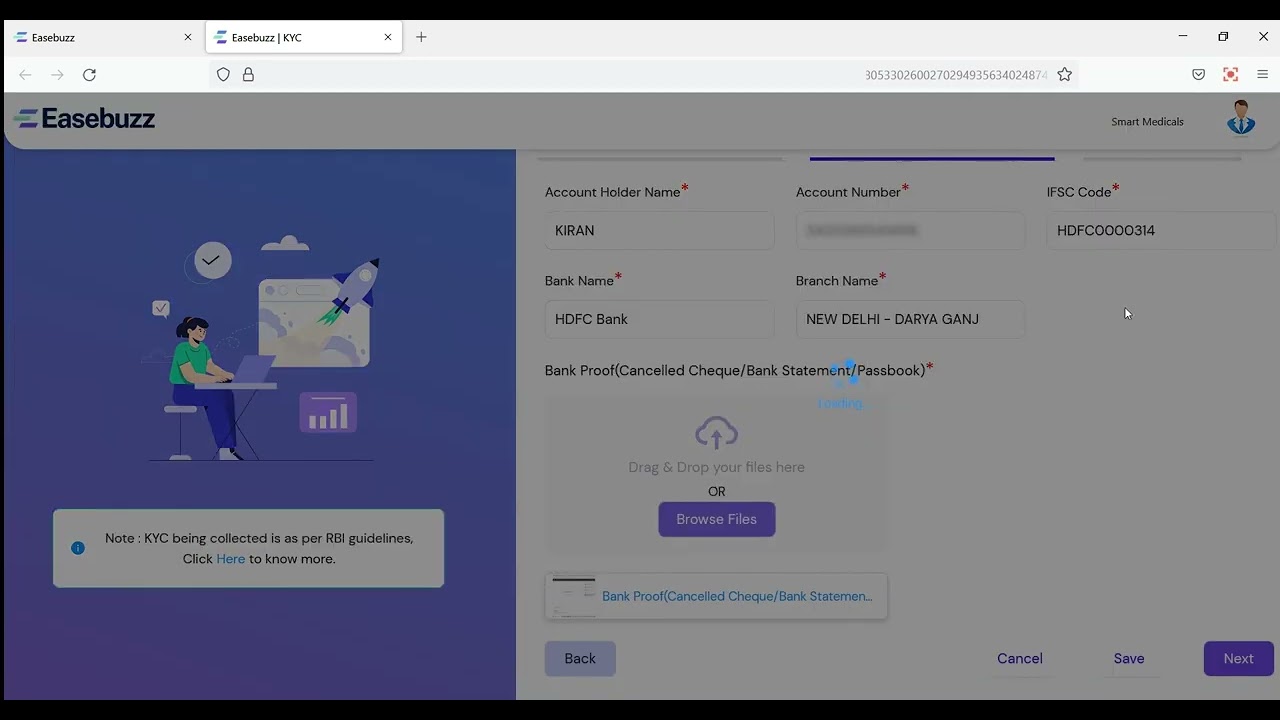Click the info icon in the note
Image resolution: width=1280 pixels, height=720 pixels.
[78, 548]
